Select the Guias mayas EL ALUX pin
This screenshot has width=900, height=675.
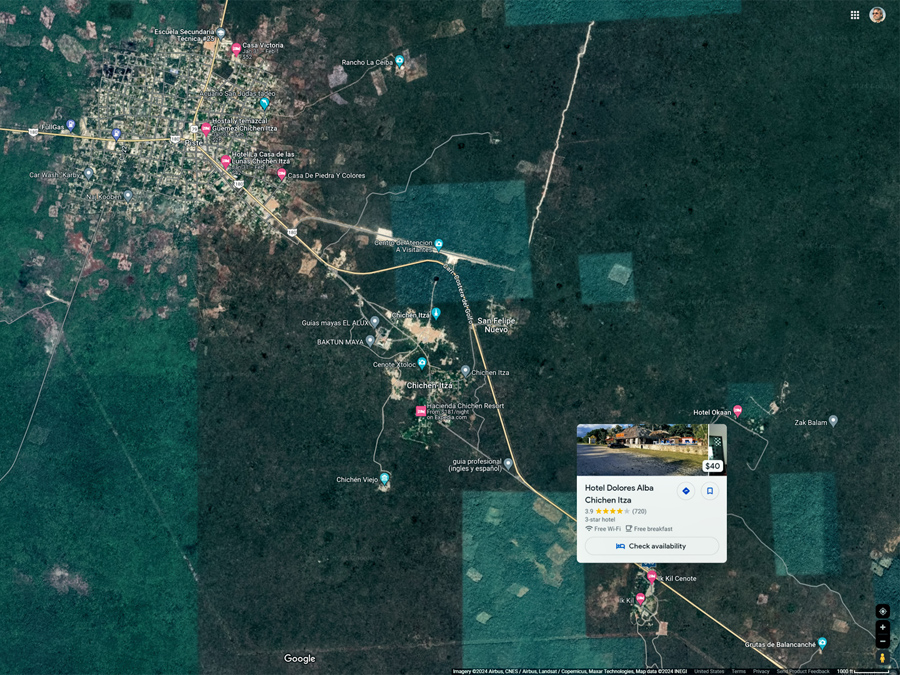tap(374, 321)
